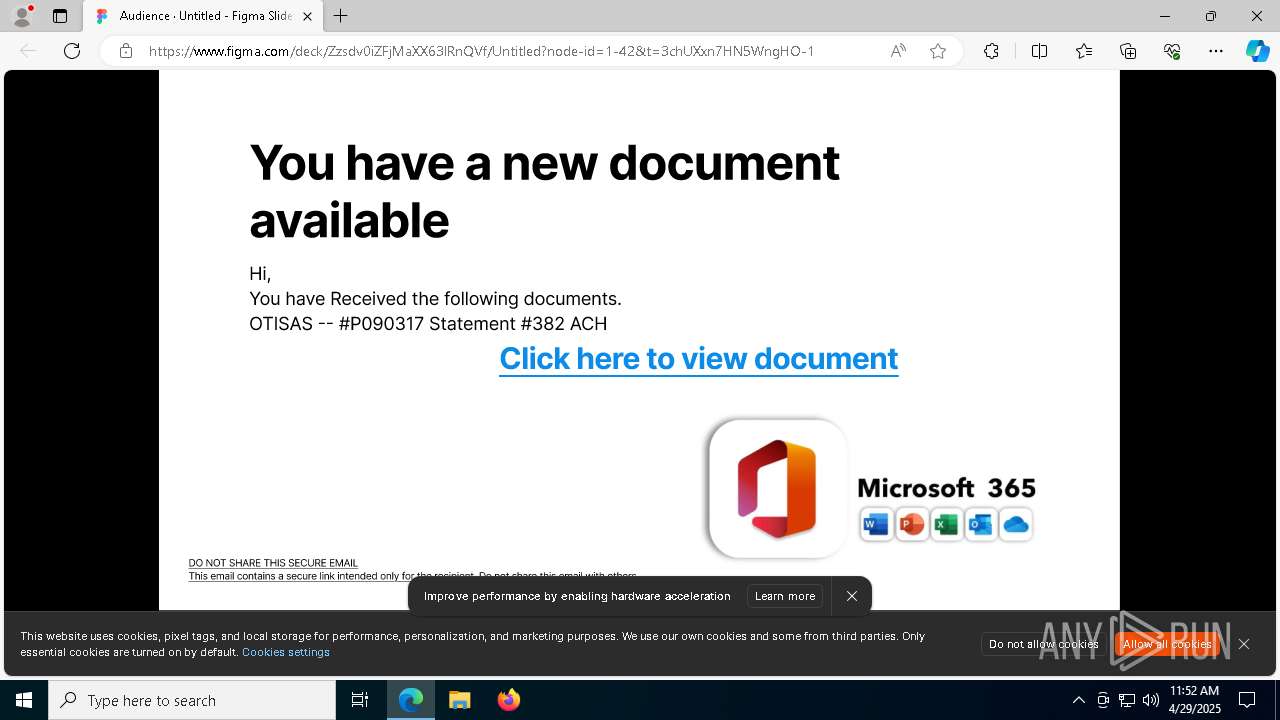The height and width of the screenshot is (720, 1280).
Task: Click the network status tray icon
Action: [x=1127, y=700]
